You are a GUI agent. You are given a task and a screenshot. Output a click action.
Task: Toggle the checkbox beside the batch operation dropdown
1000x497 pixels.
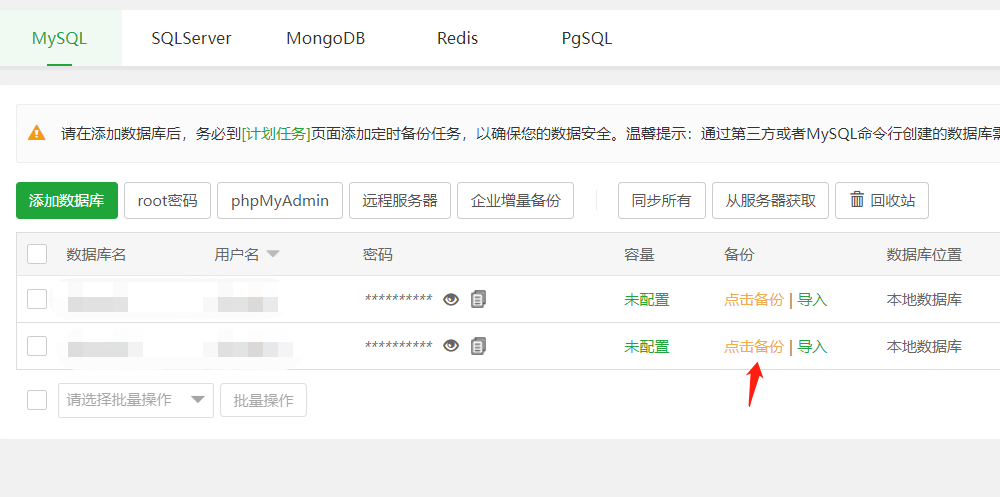tap(37, 400)
